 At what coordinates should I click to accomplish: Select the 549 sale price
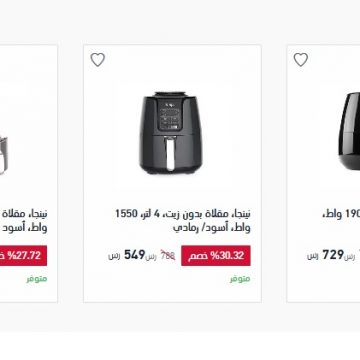135,255
